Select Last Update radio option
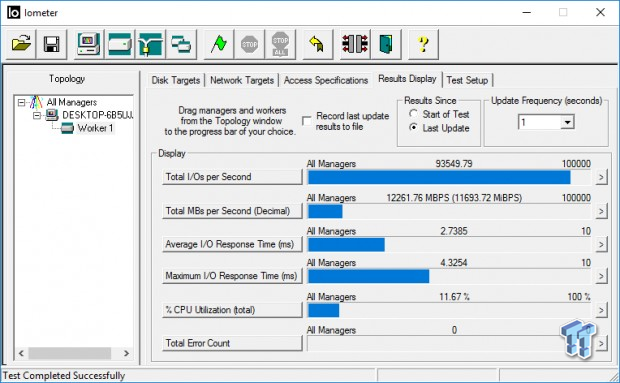Viewport: 620px width, 383px height. [x=413, y=128]
